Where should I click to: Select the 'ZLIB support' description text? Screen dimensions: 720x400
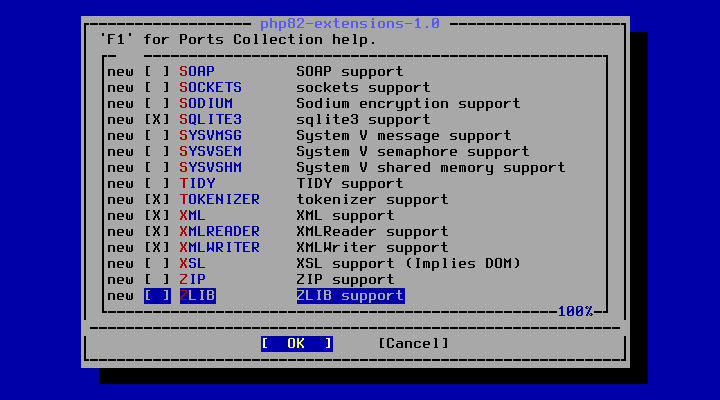coord(350,296)
